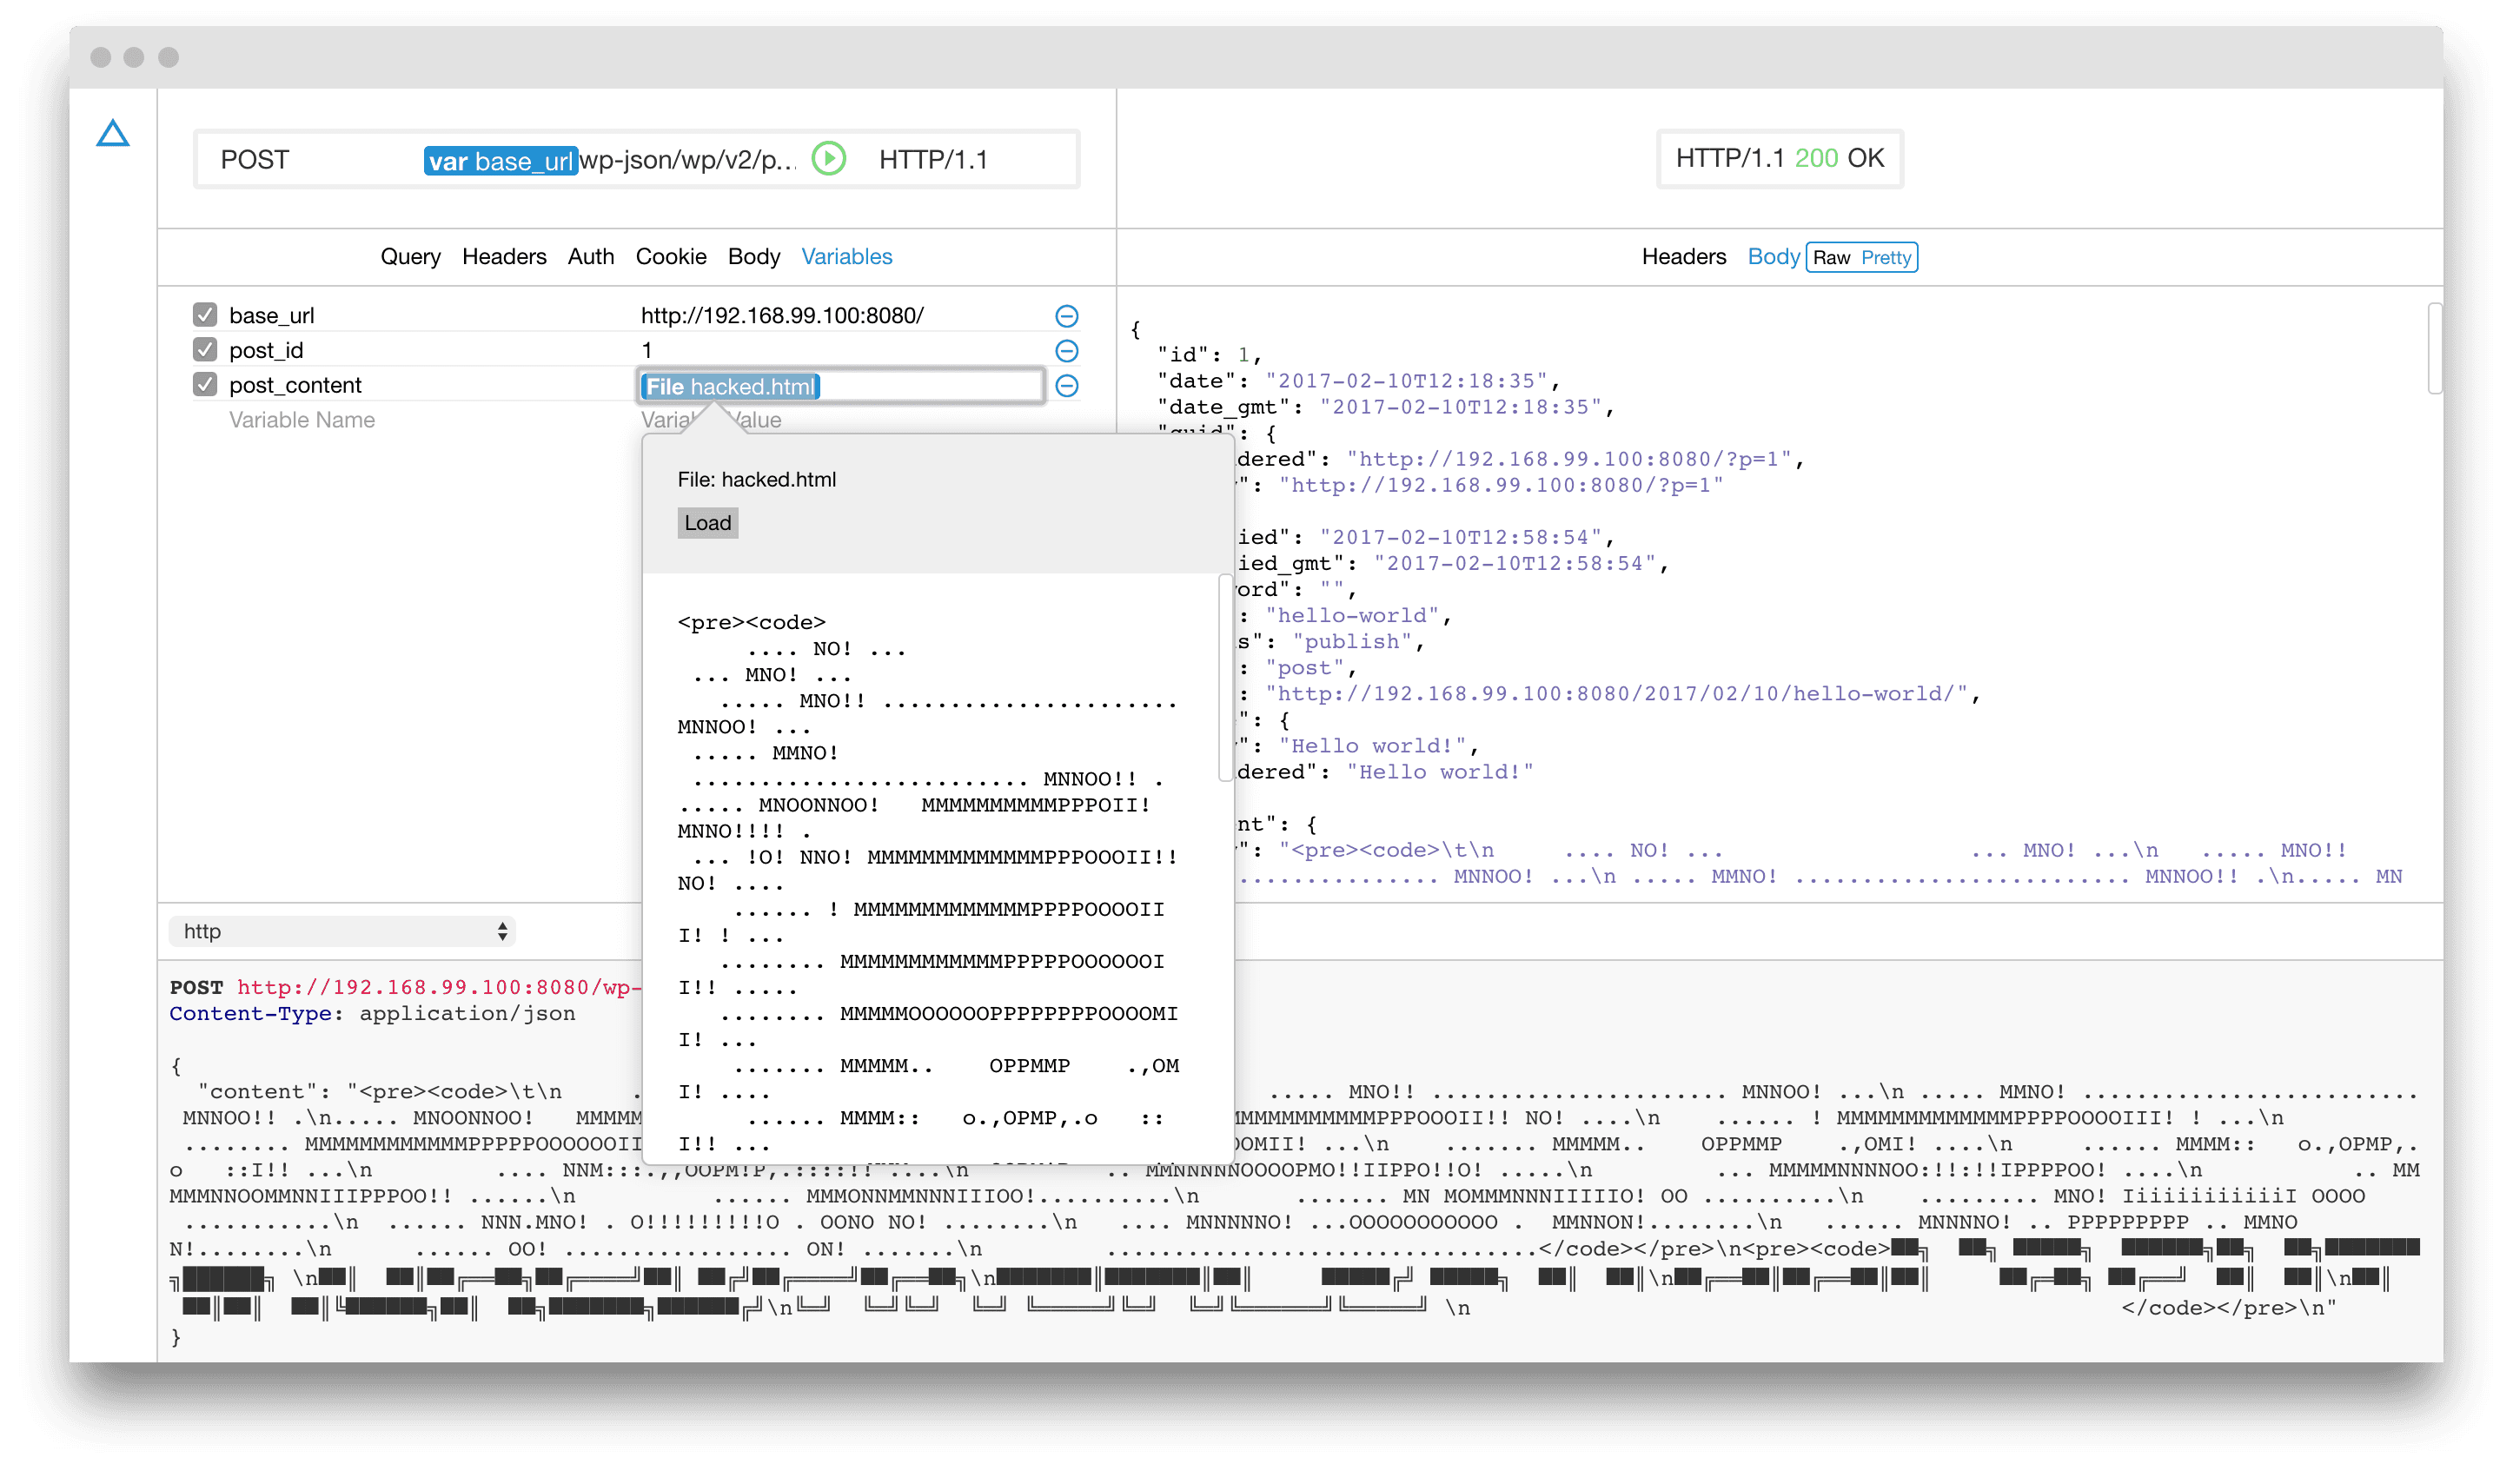Uncheck the post_content variable checkbox
The image size is (2513, 1484).
tap(205, 384)
